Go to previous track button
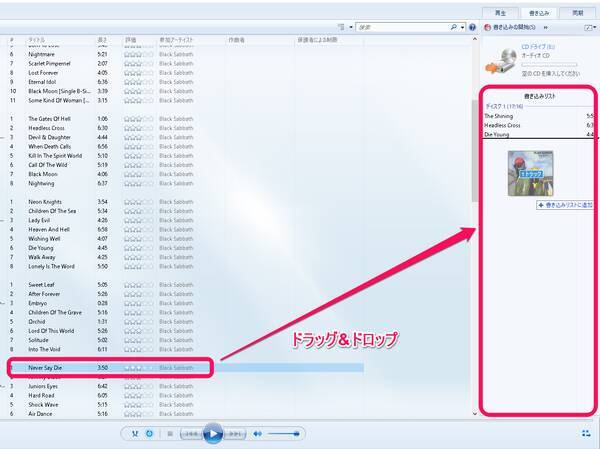 click(191, 434)
